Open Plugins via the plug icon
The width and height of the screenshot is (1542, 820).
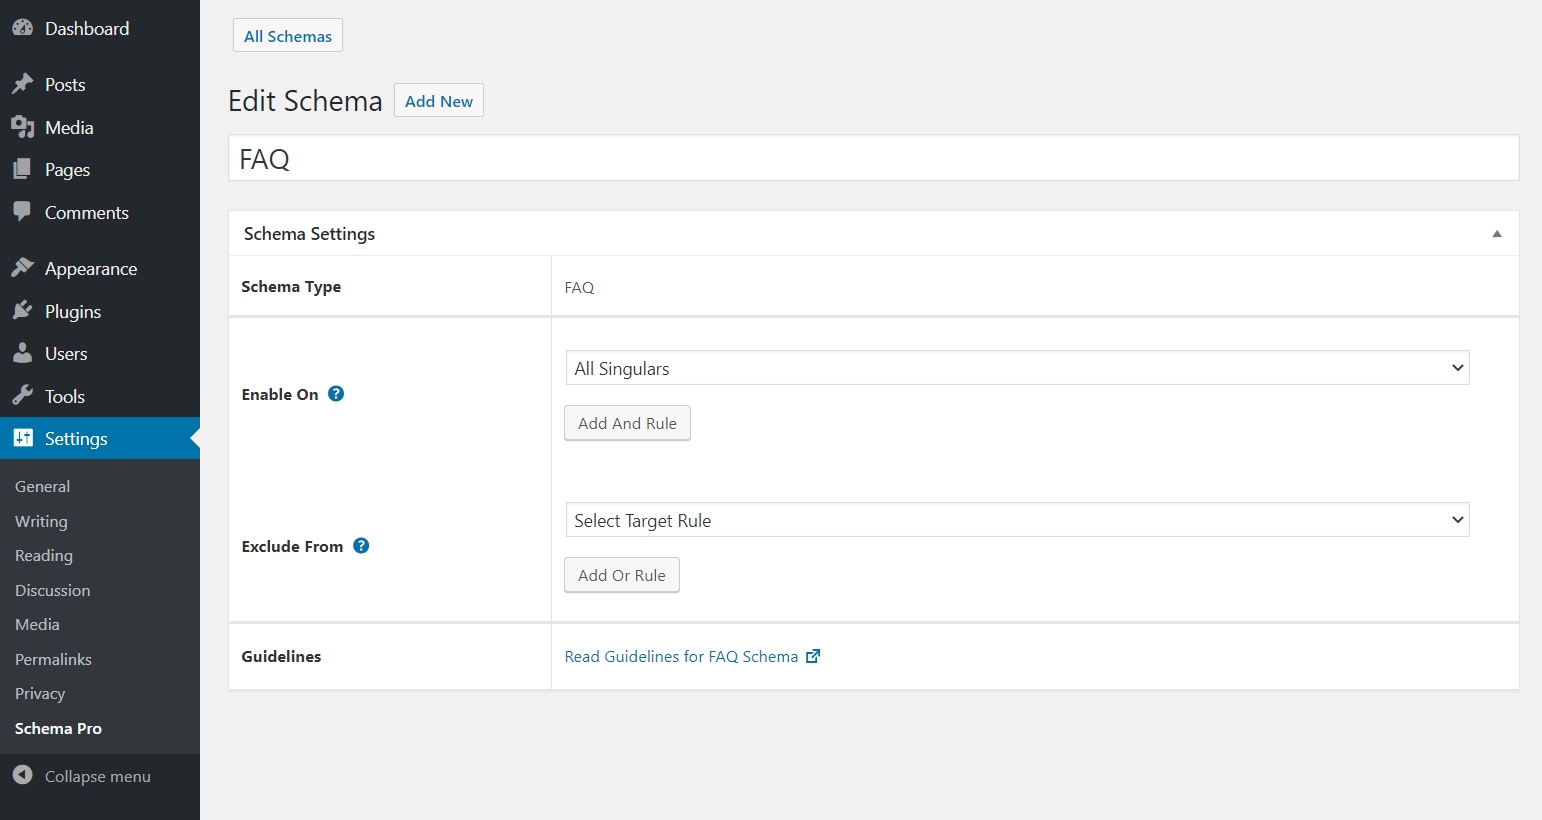[x=23, y=310]
